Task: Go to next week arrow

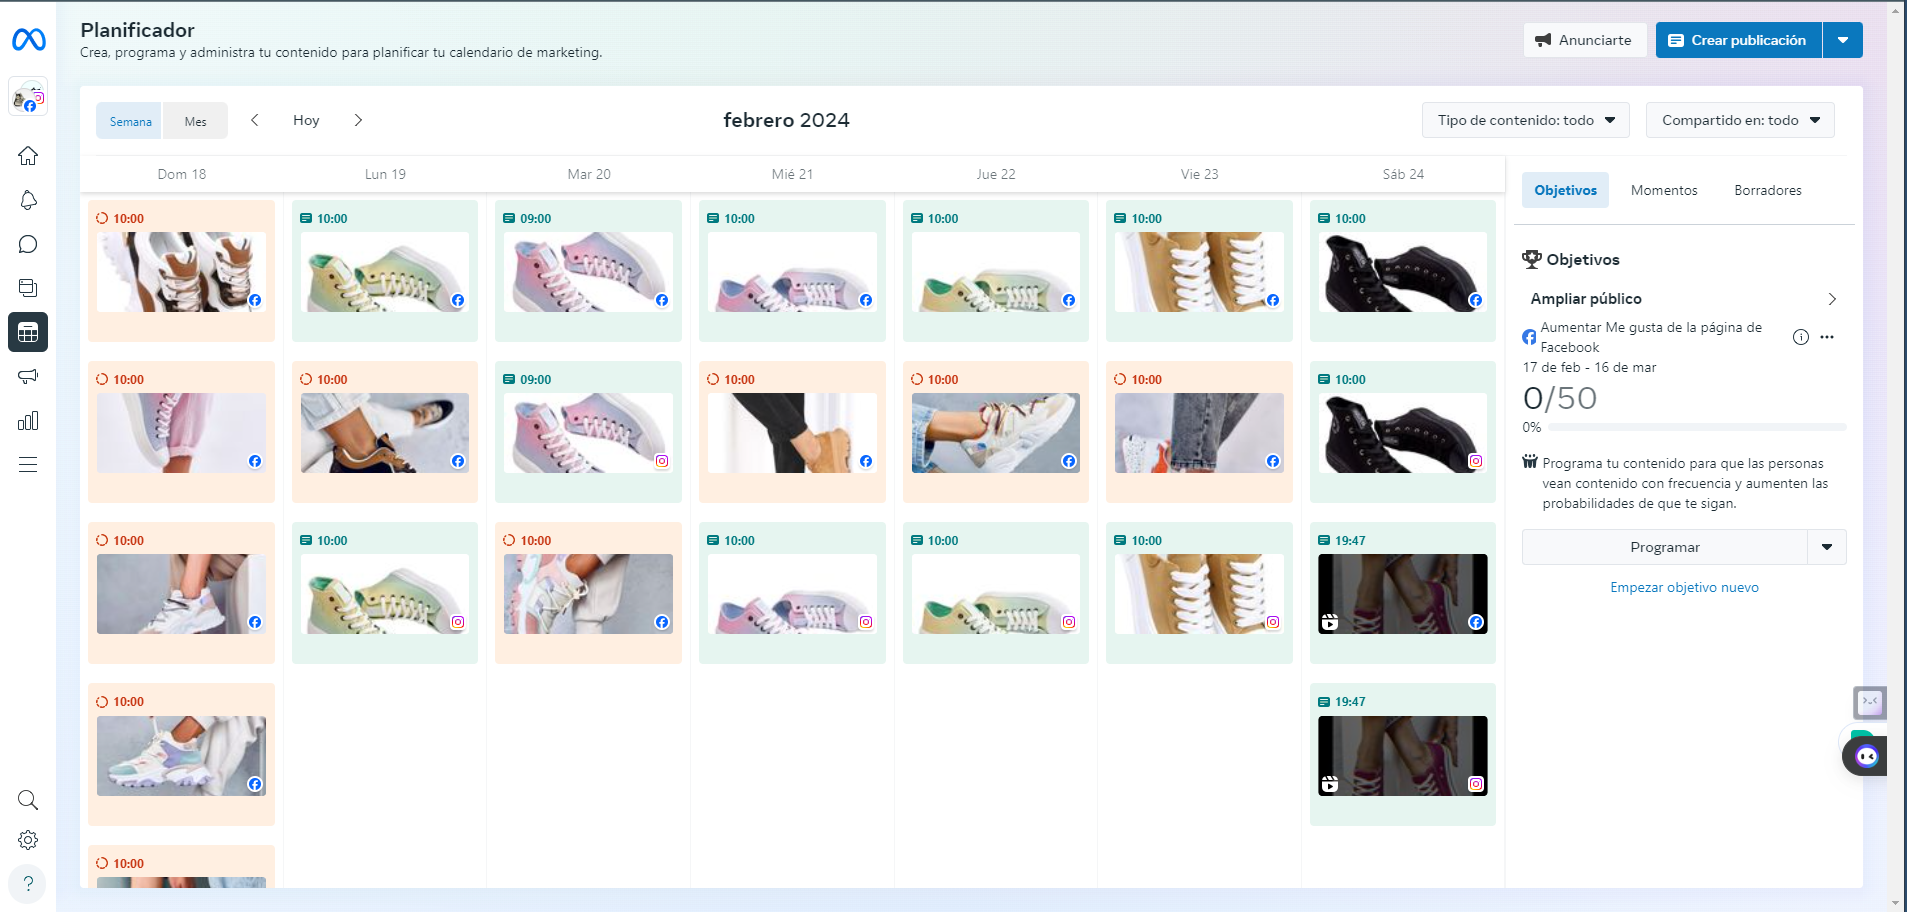Action: (358, 120)
